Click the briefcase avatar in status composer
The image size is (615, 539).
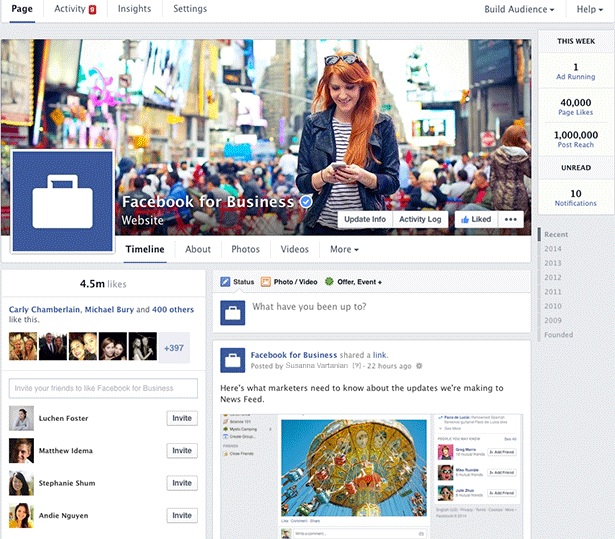(233, 313)
